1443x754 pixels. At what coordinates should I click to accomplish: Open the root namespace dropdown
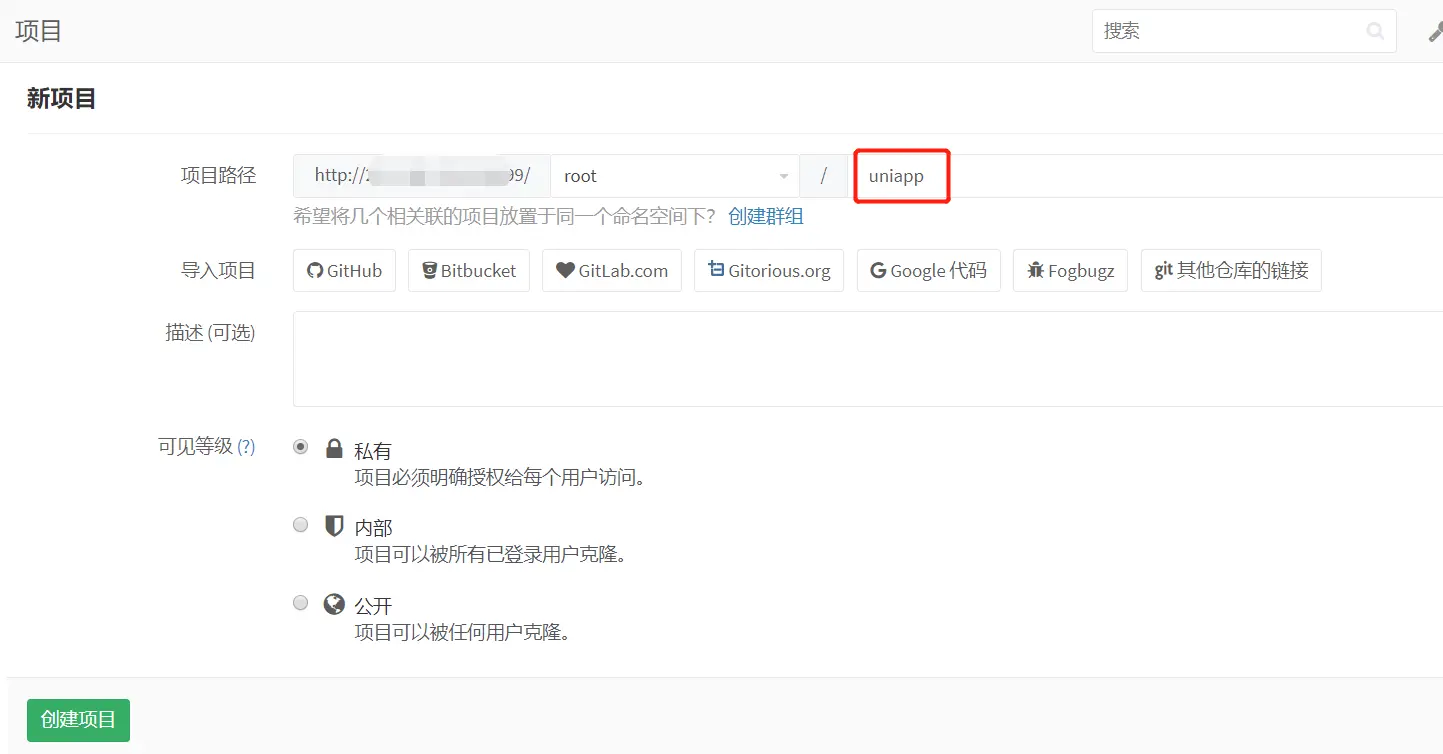(x=675, y=176)
